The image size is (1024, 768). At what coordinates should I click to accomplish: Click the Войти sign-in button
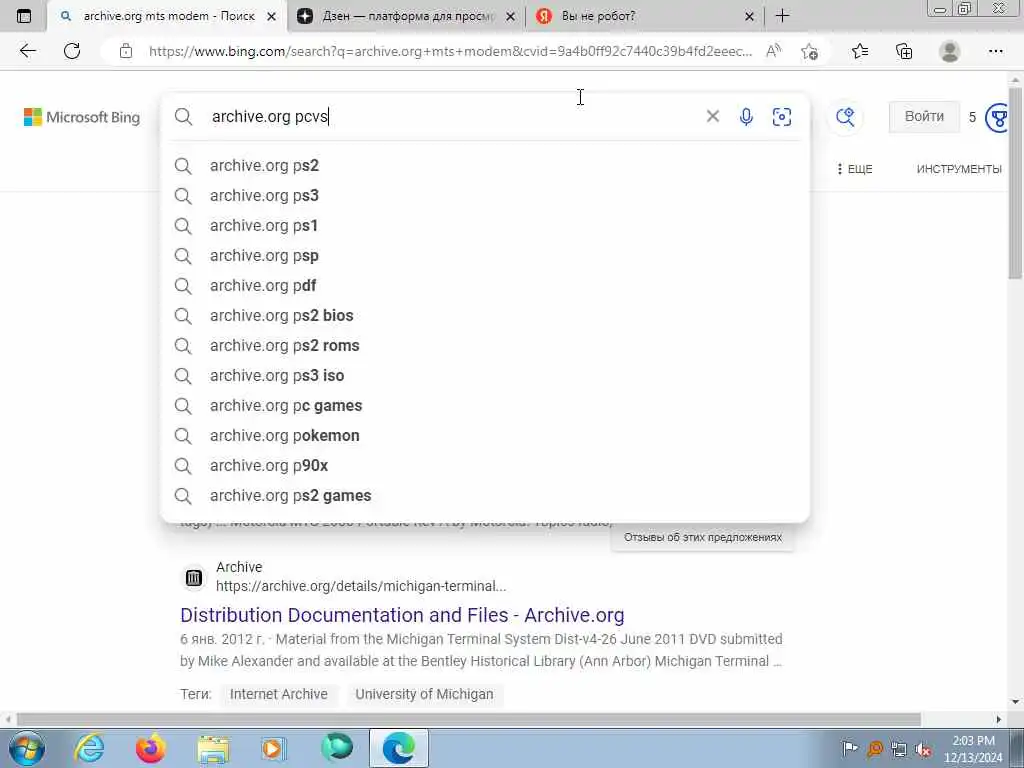click(x=924, y=116)
